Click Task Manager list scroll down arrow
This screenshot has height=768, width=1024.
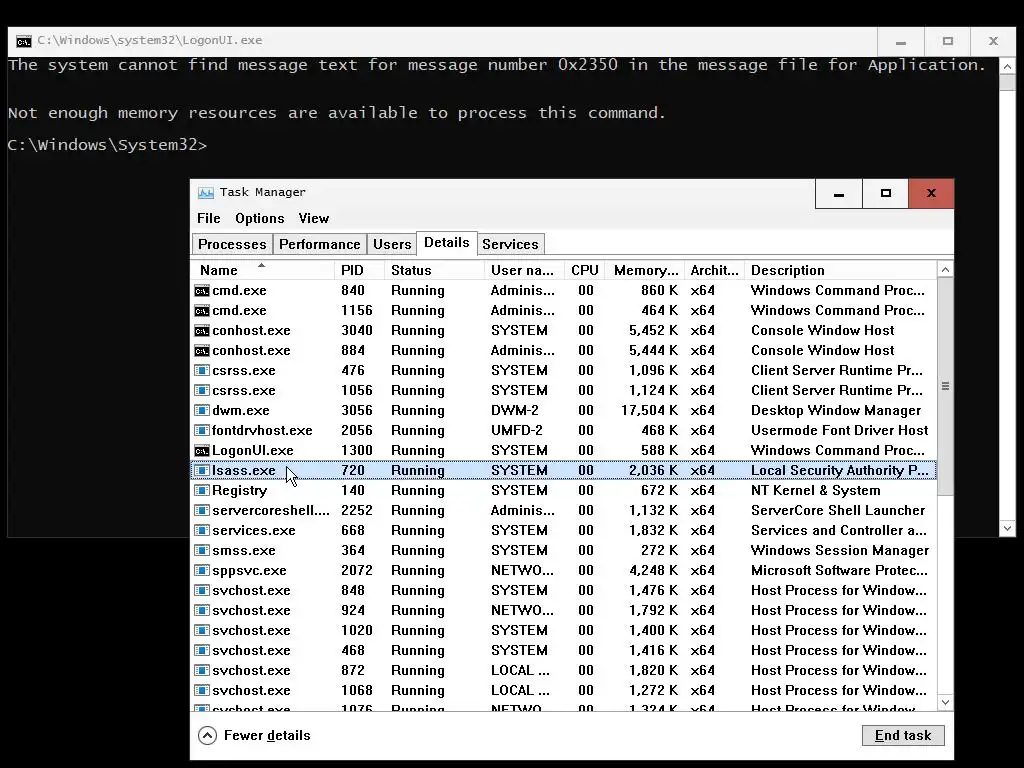[945, 703]
